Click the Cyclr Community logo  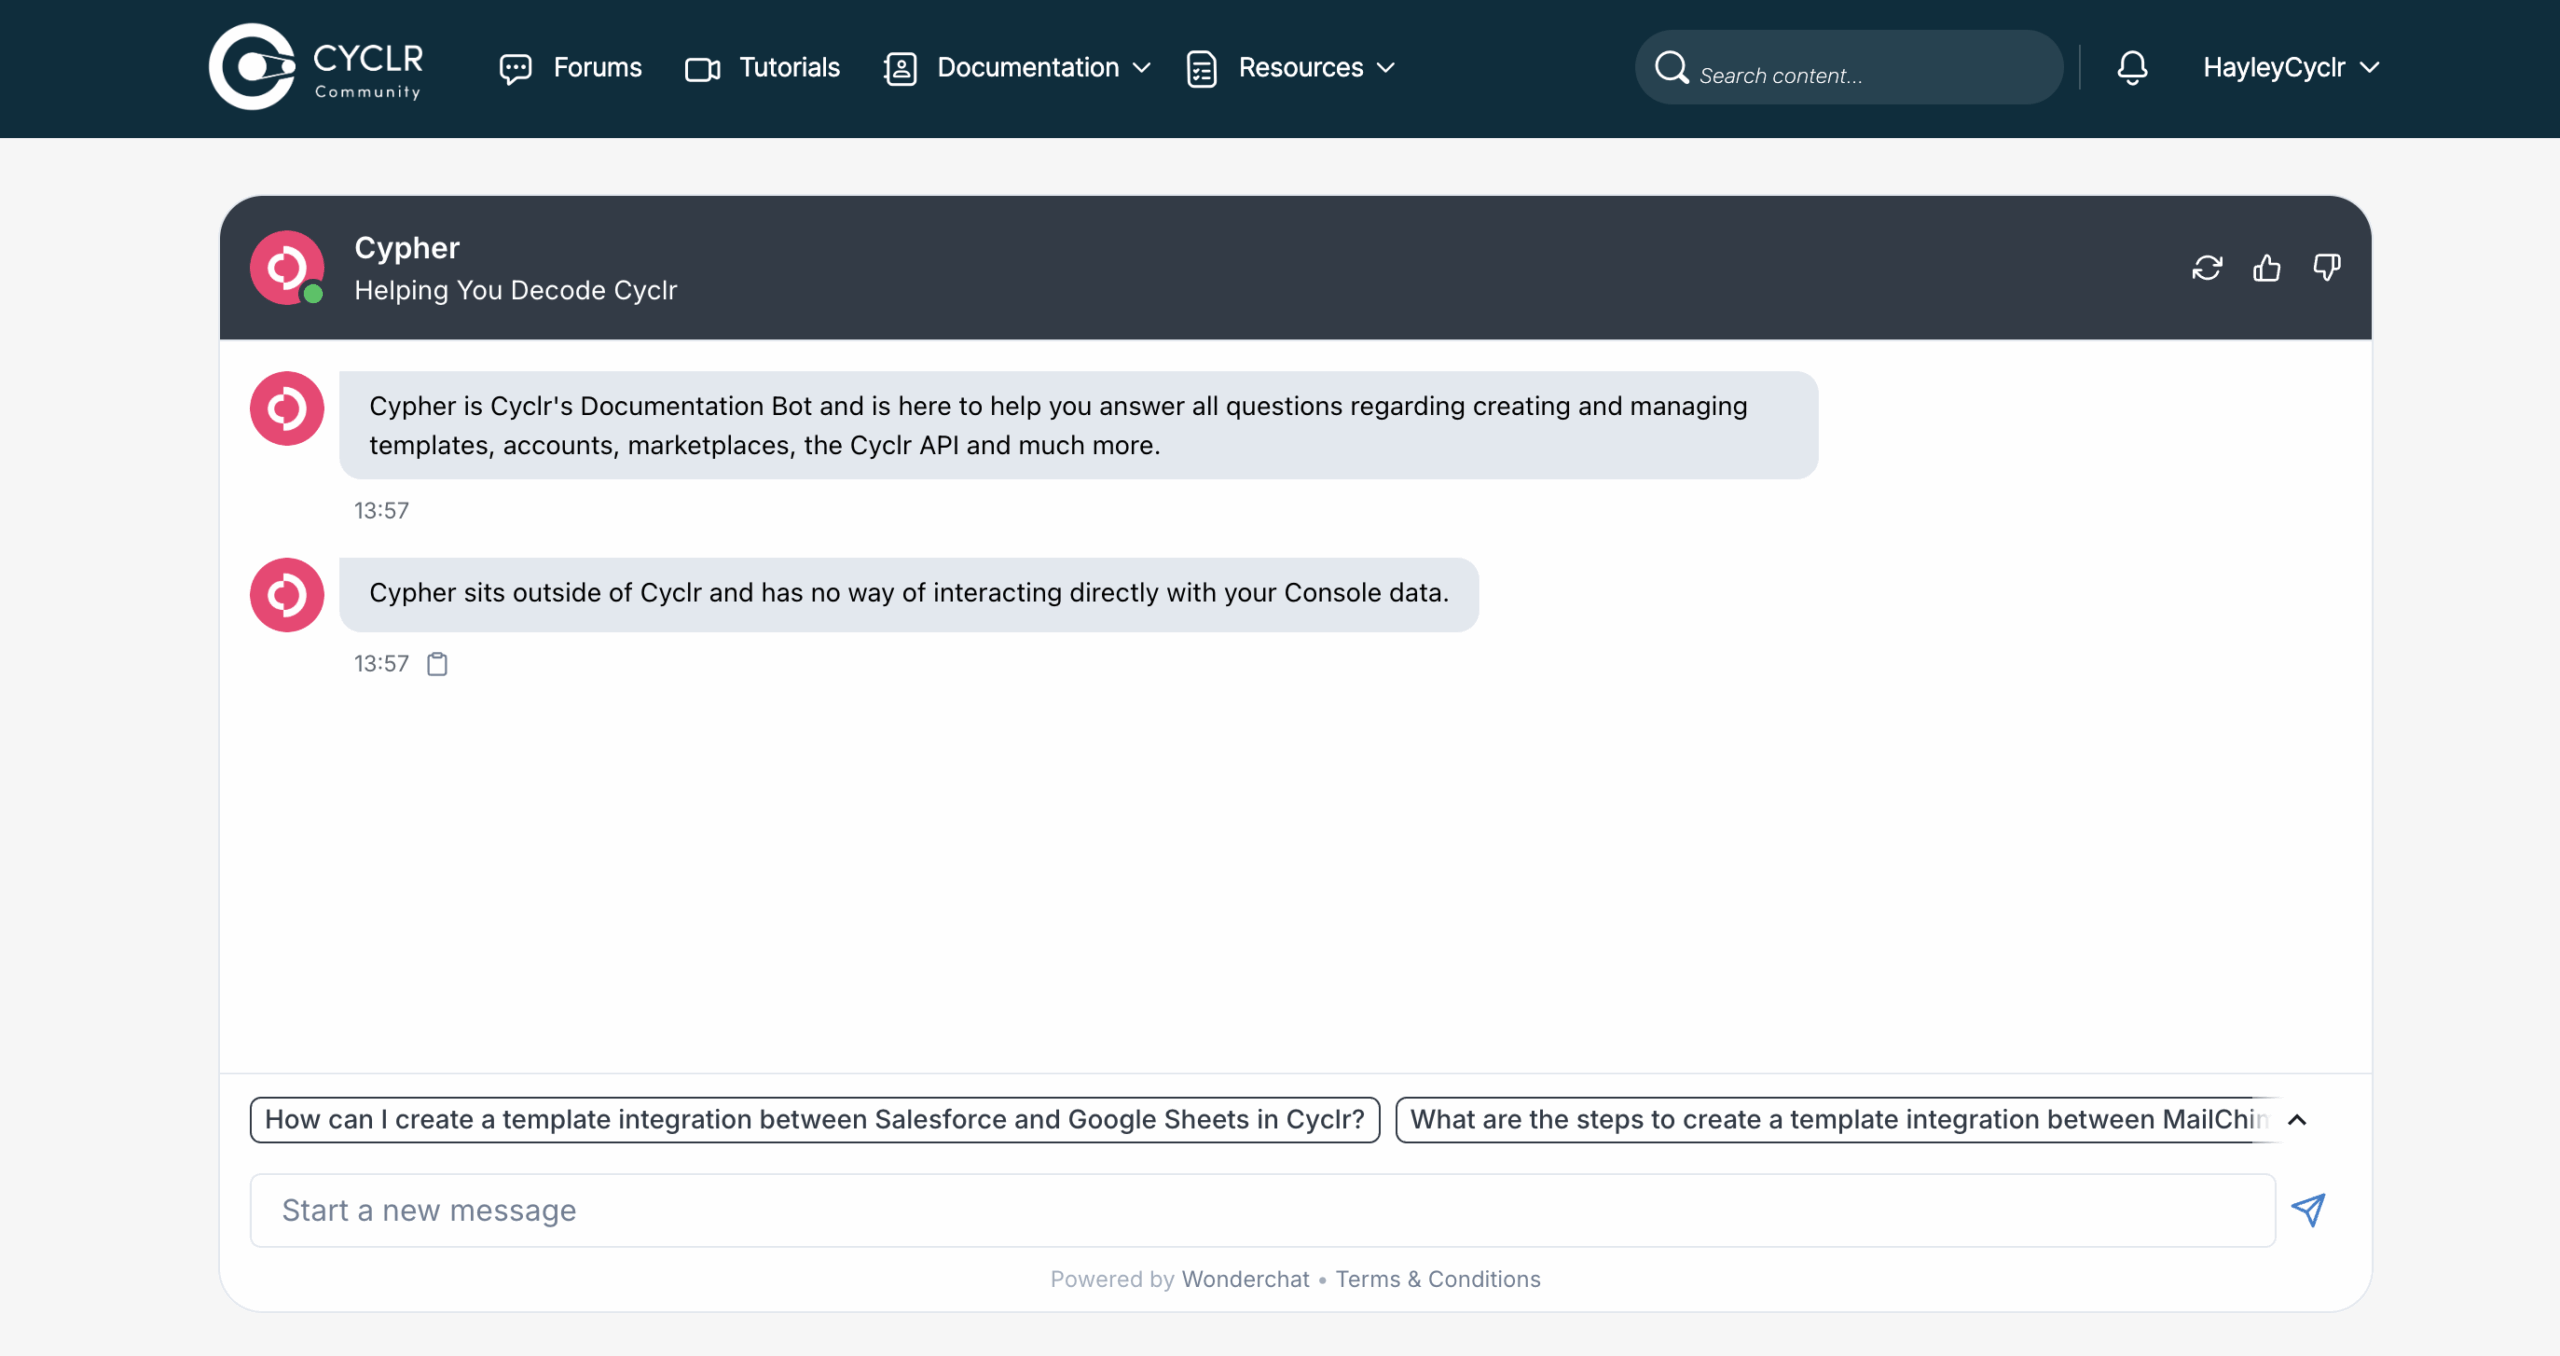point(316,67)
